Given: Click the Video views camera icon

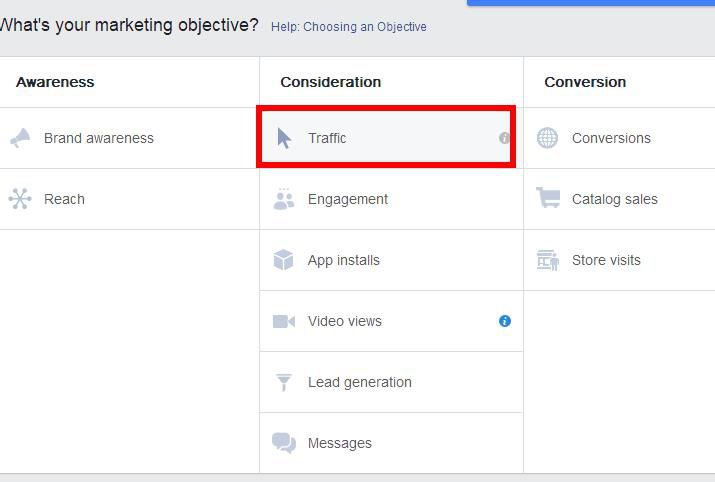Looking at the screenshot, I should point(284,321).
